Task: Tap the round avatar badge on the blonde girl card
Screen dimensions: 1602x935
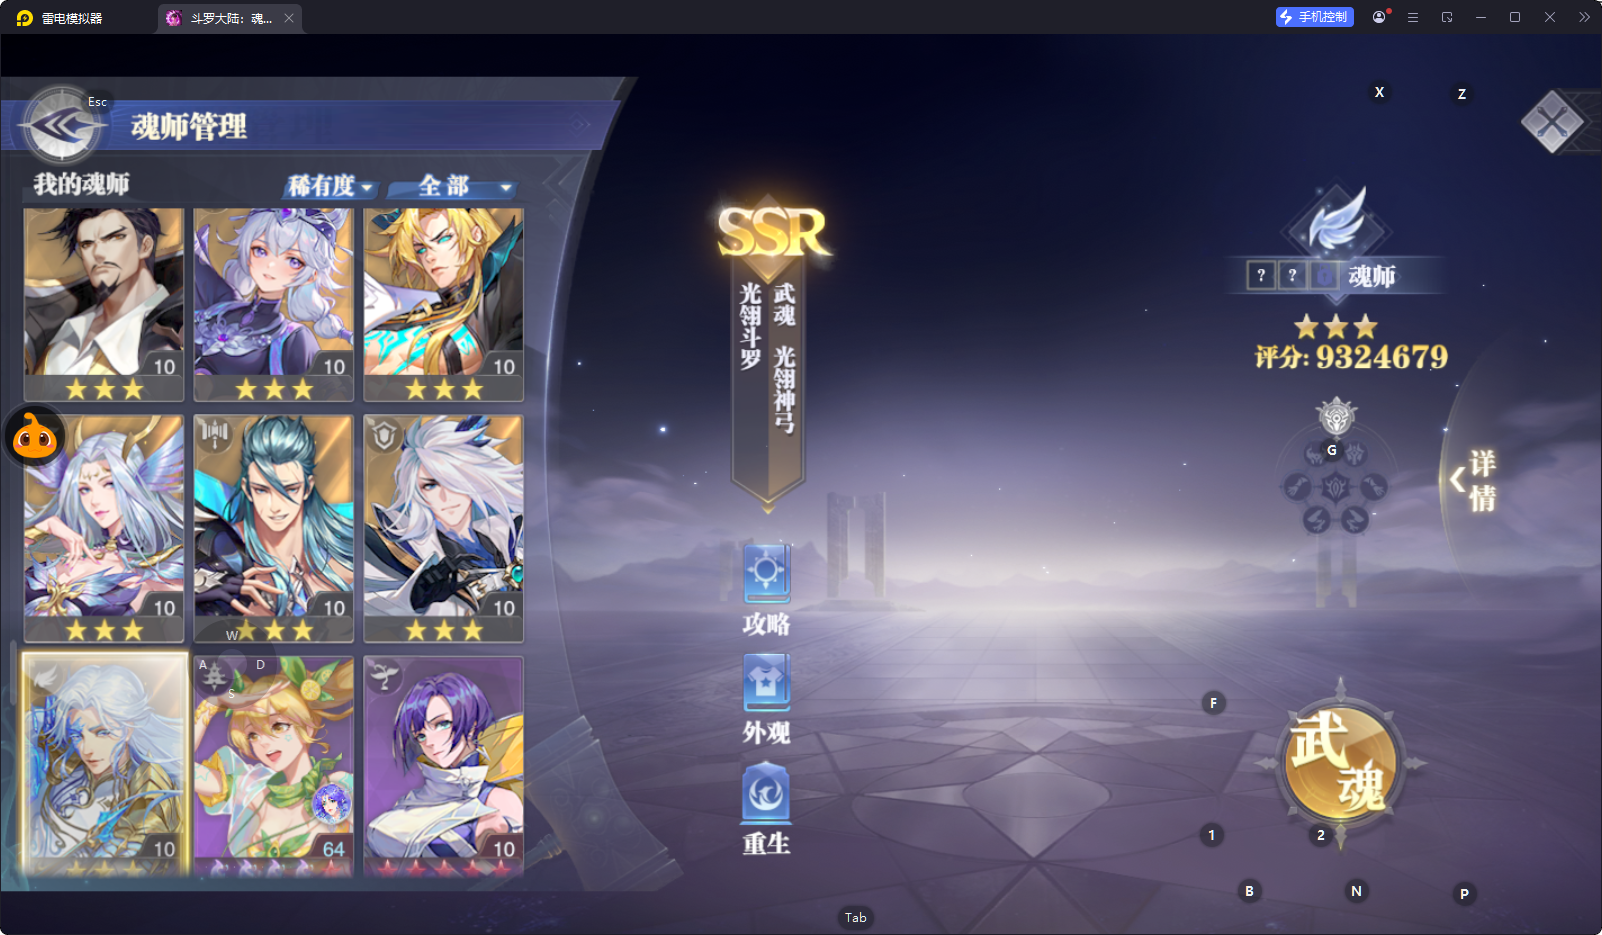Action: click(332, 802)
